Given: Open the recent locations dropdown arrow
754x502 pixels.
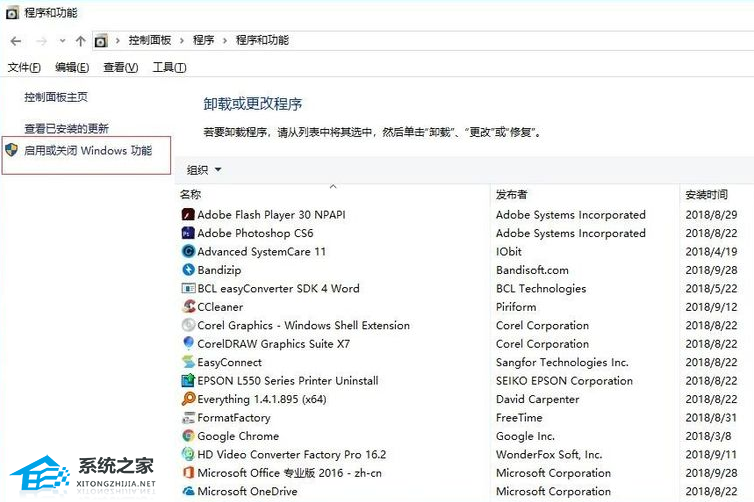Looking at the screenshot, I should 63,41.
